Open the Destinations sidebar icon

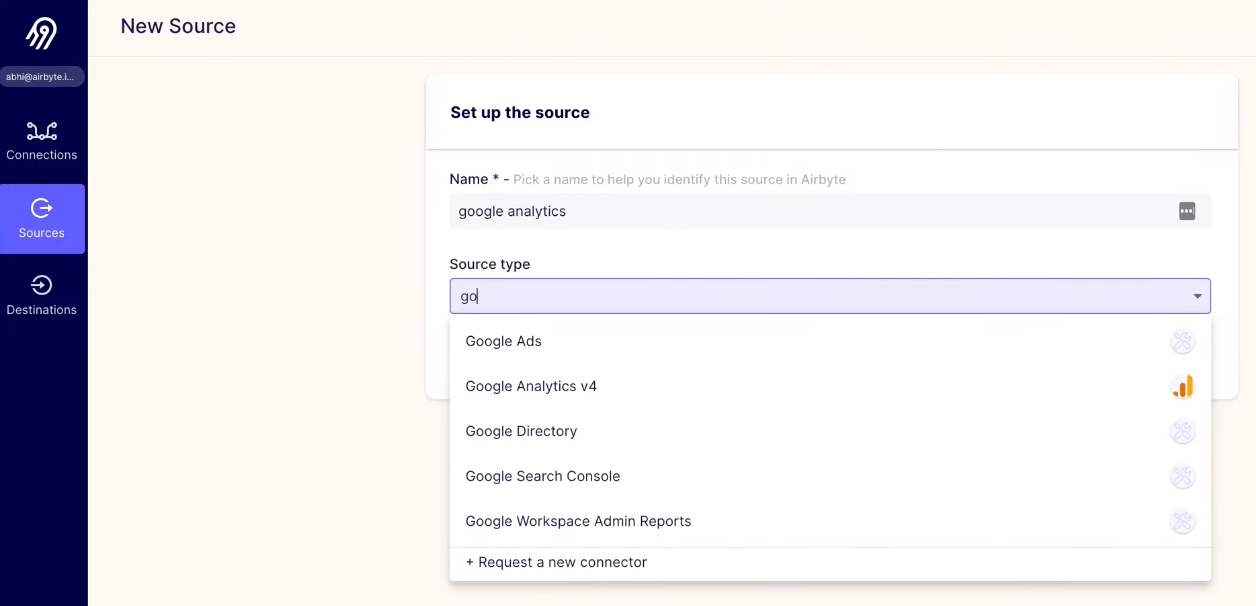42,286
